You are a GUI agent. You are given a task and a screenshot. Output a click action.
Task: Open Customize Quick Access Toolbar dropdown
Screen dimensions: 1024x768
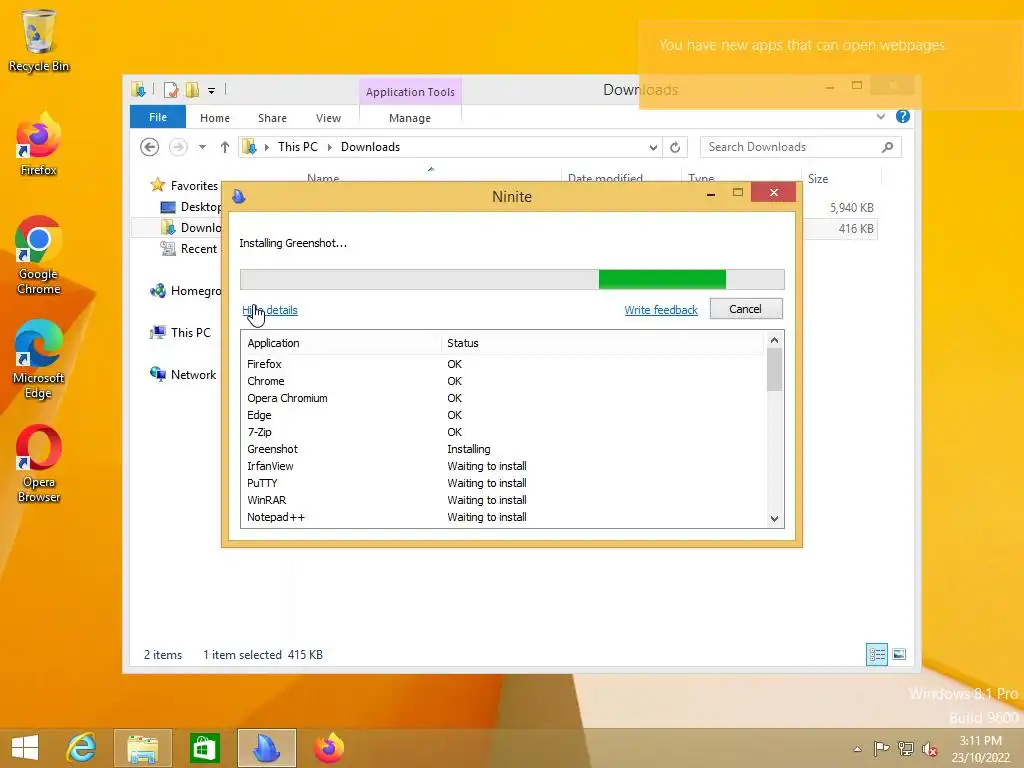tap(212, 91)
